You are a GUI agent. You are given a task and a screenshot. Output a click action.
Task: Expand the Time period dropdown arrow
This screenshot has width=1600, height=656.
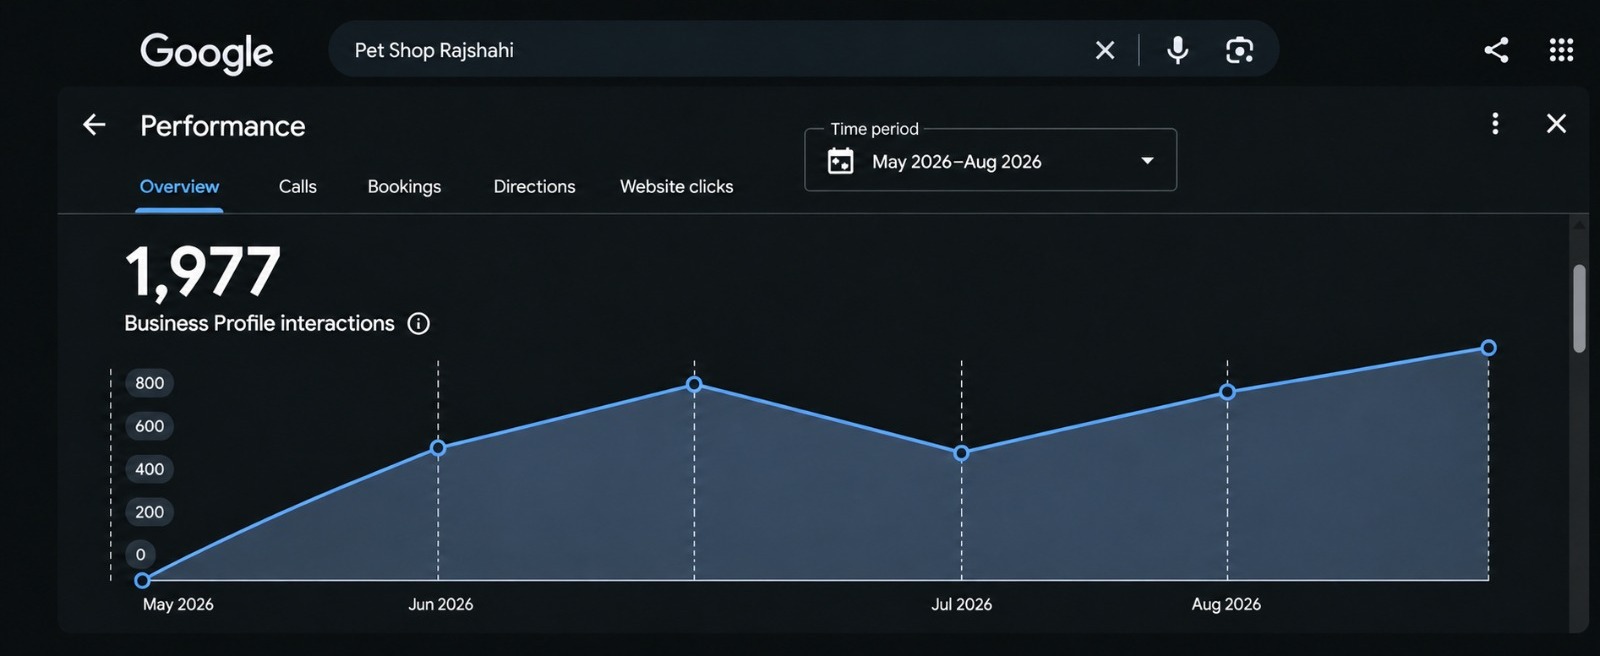(x=1148, y=161)
